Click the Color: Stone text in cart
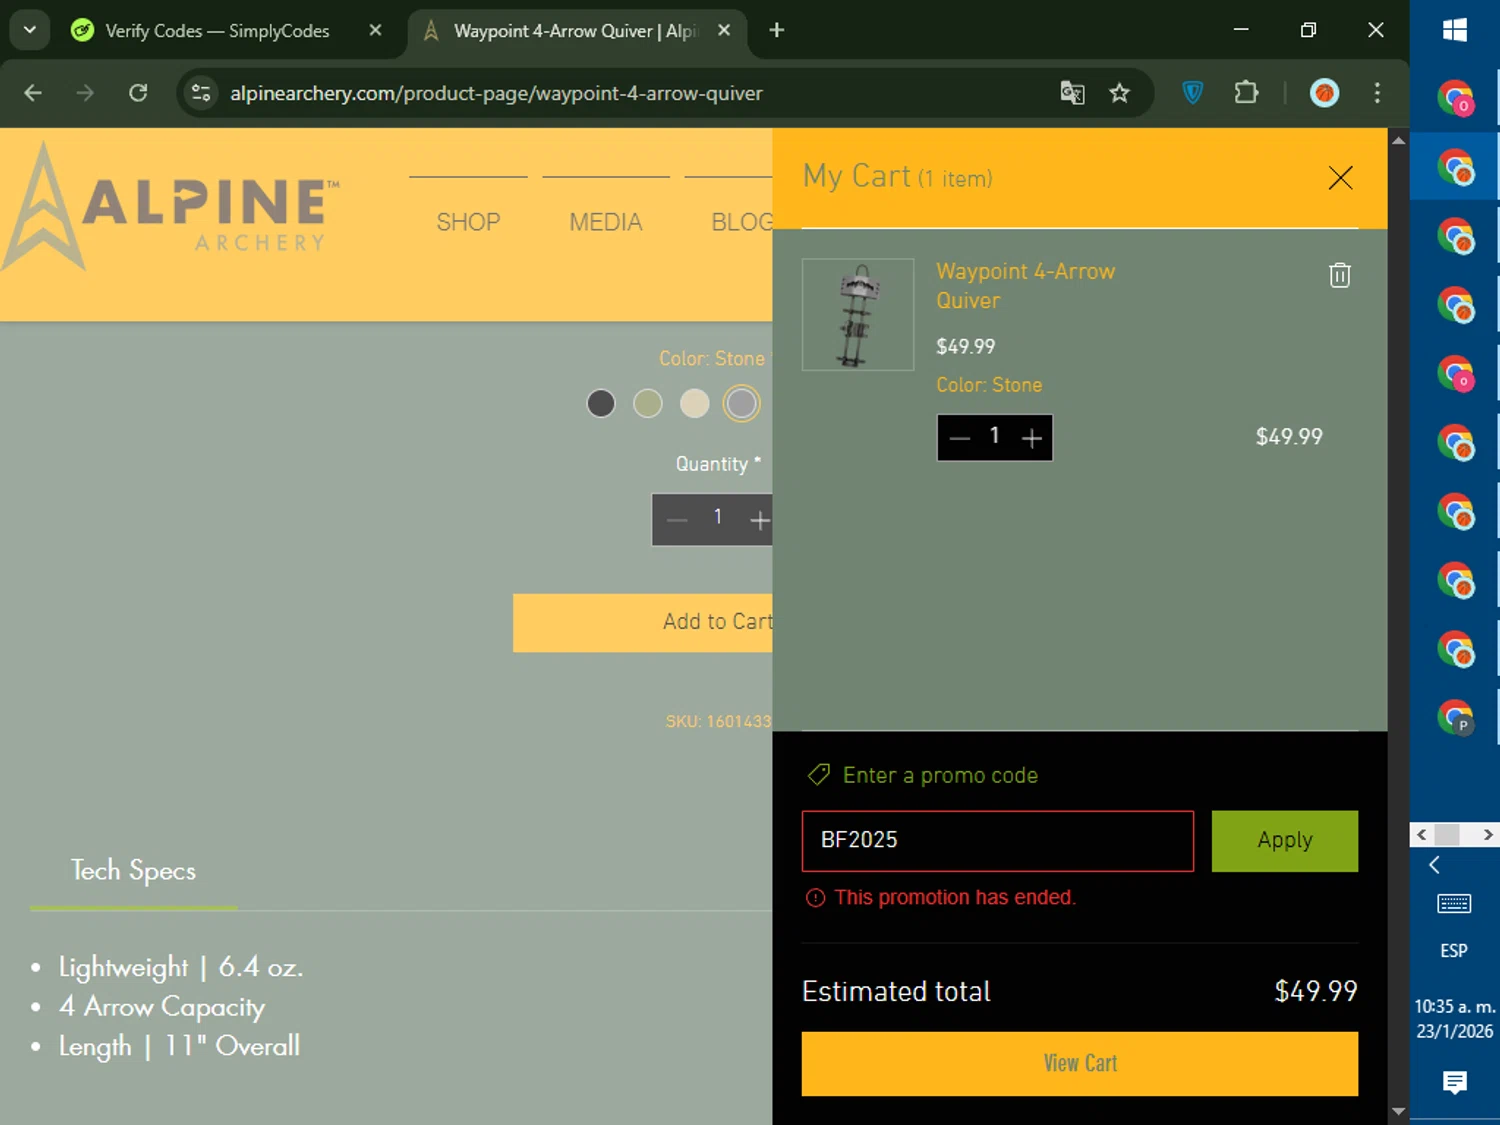Viewport: 1500px width, 1125px height. pos(989,385)
